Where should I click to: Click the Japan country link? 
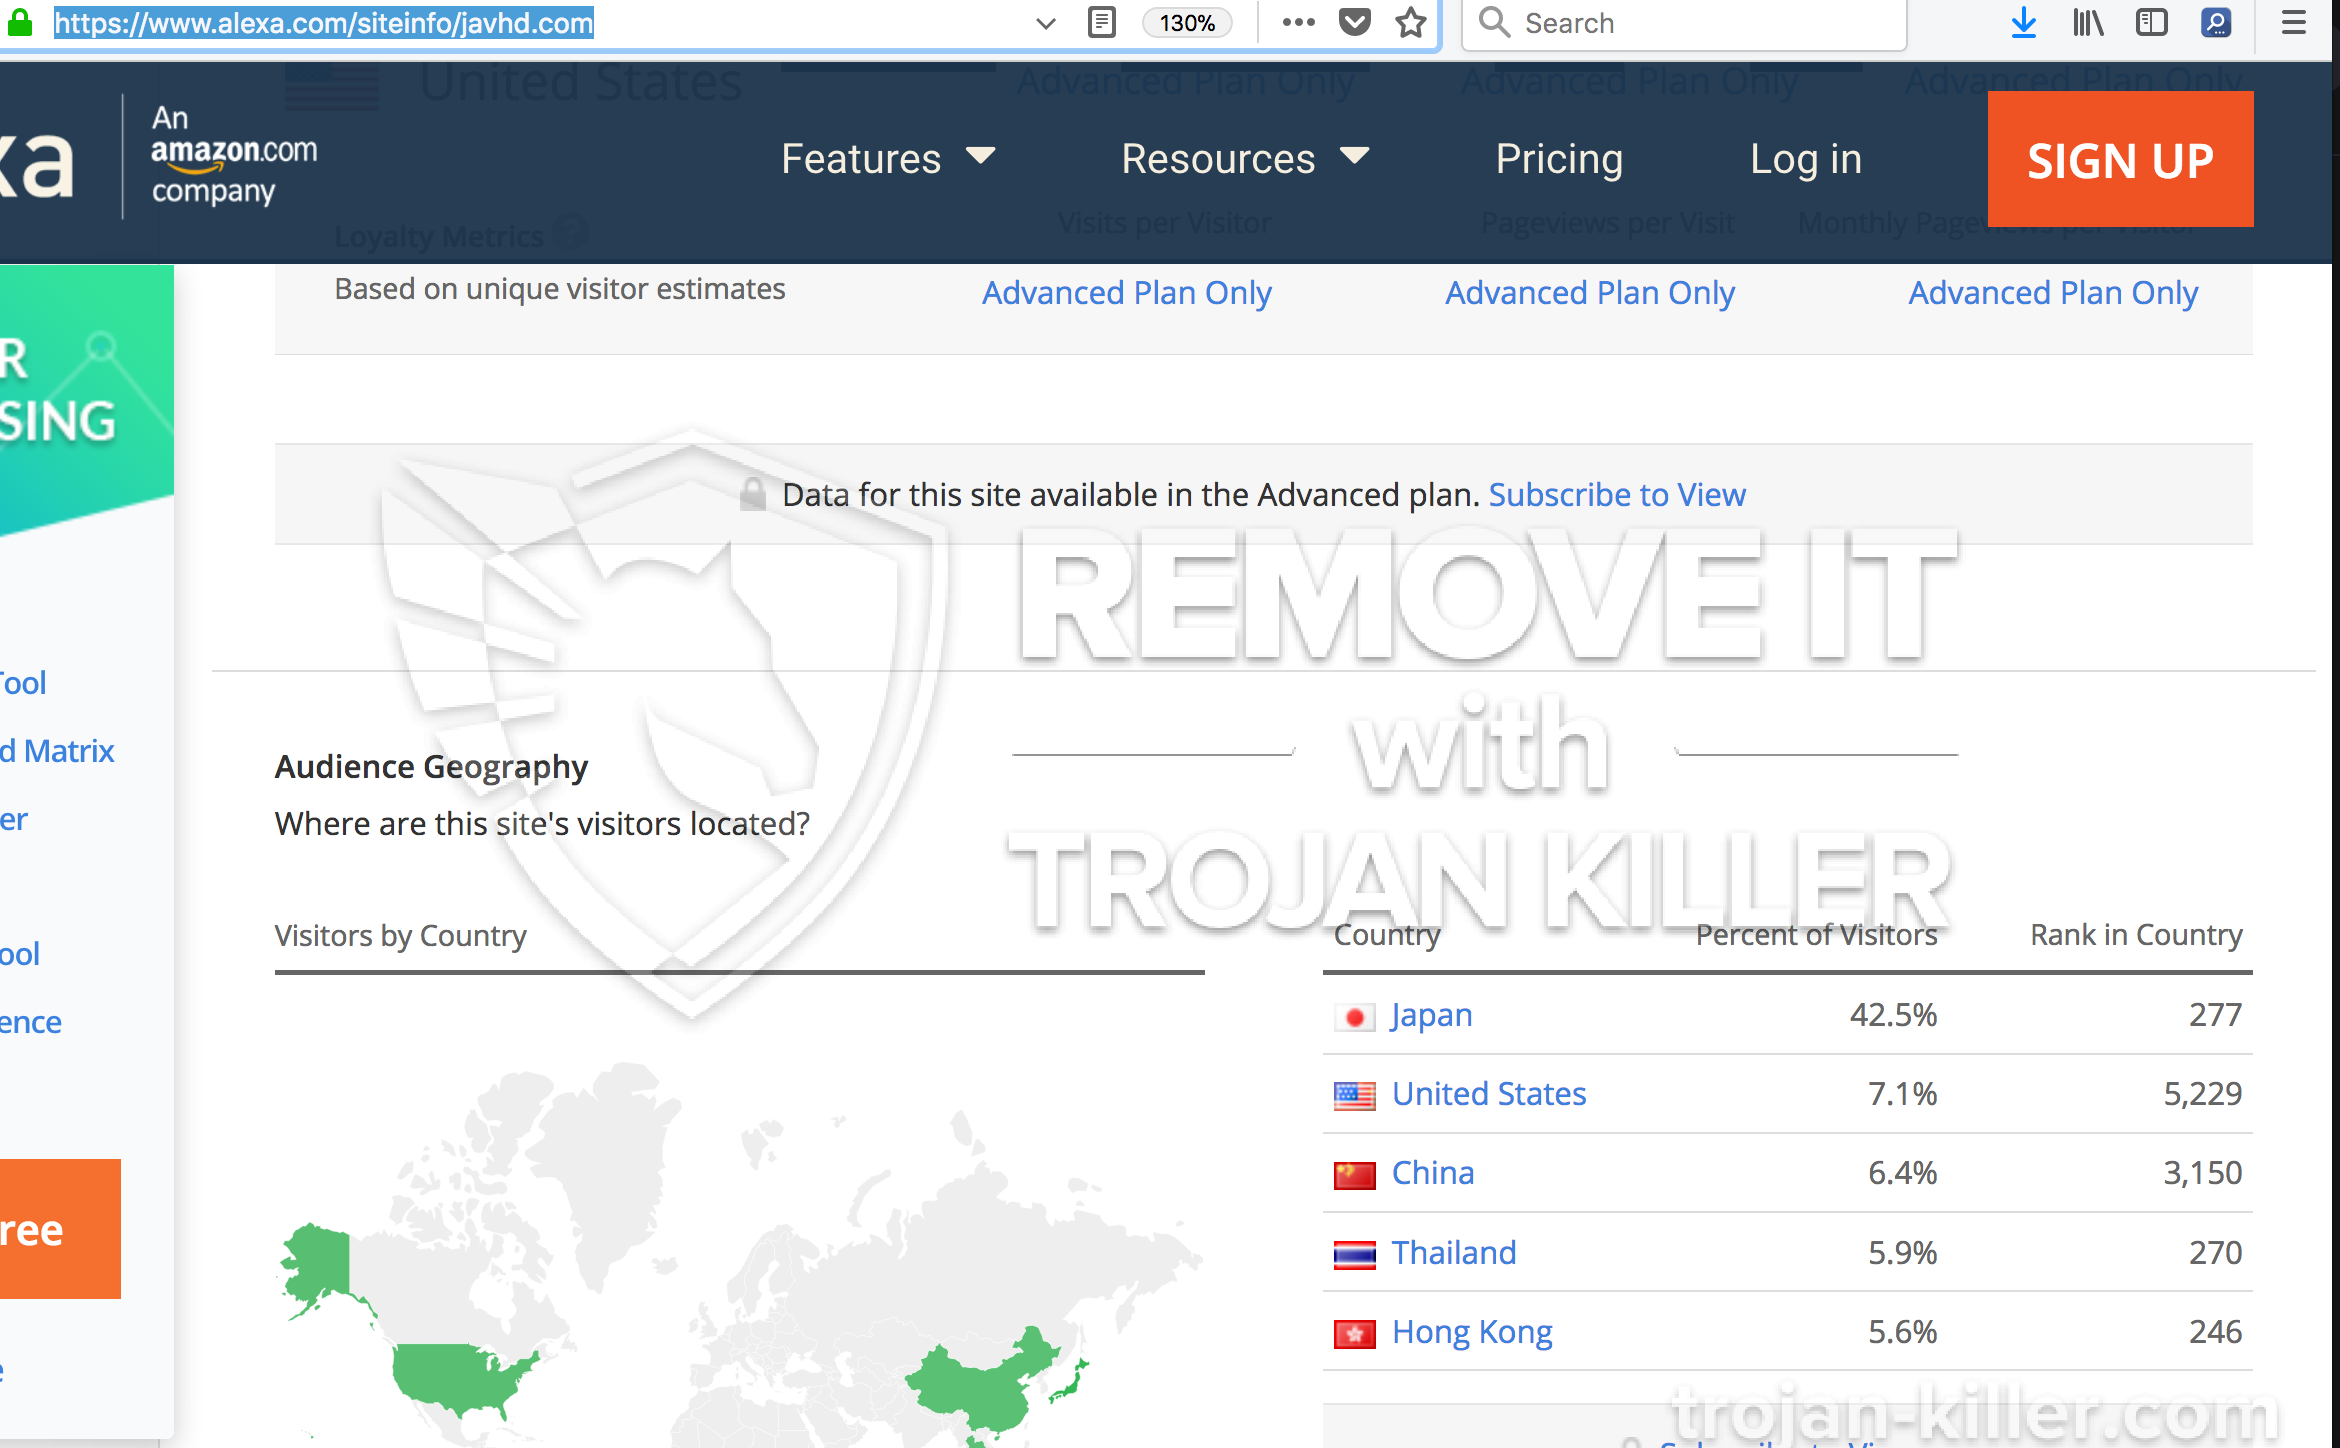coord(1429,1013)
